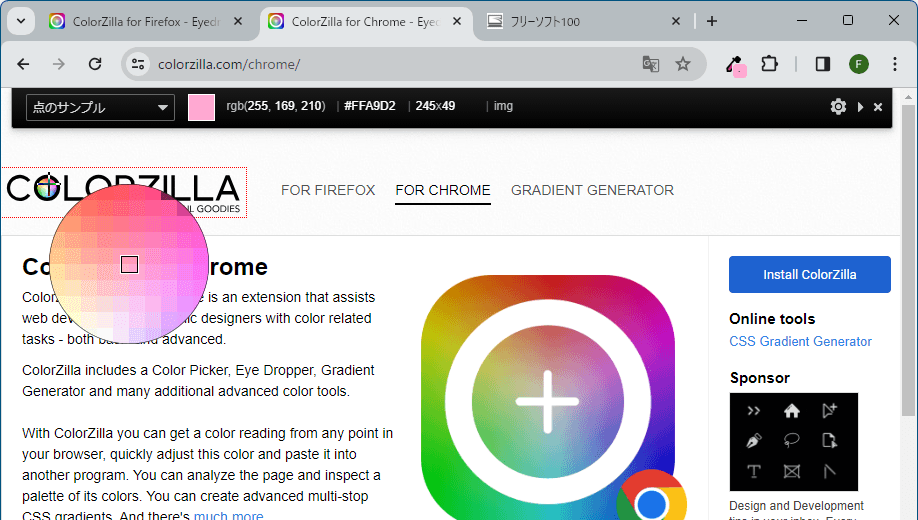The width and height of the screenshot is (918, 520).
Task: Toggle the browser side panel
Action: (x=823, y=64)
